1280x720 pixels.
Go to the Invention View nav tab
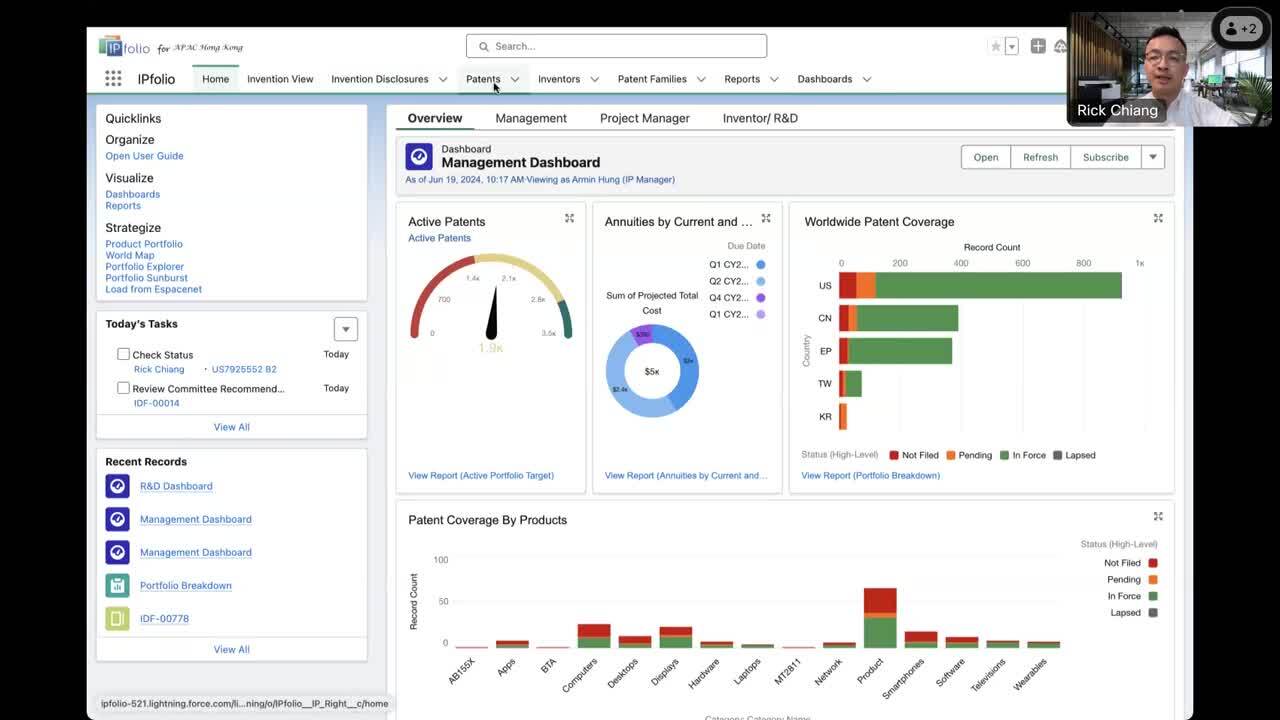[280, 79]
